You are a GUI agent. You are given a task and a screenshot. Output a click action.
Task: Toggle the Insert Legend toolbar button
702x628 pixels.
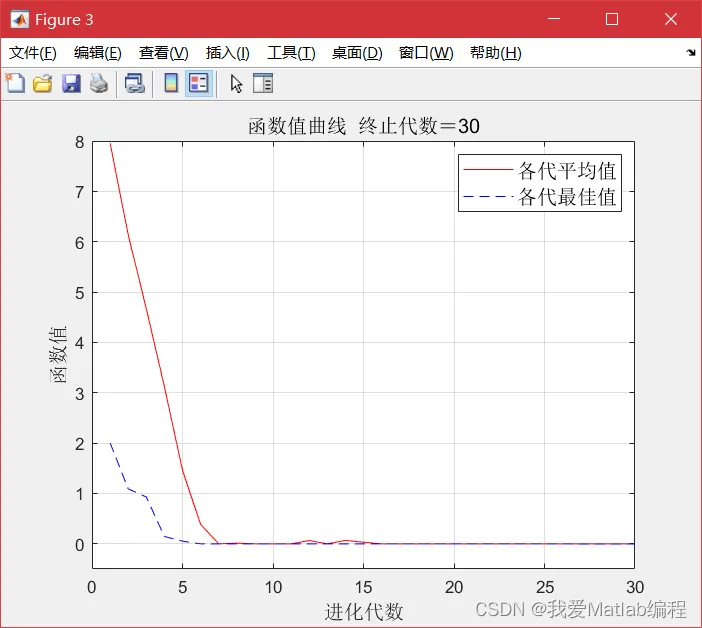coord(199,83)
